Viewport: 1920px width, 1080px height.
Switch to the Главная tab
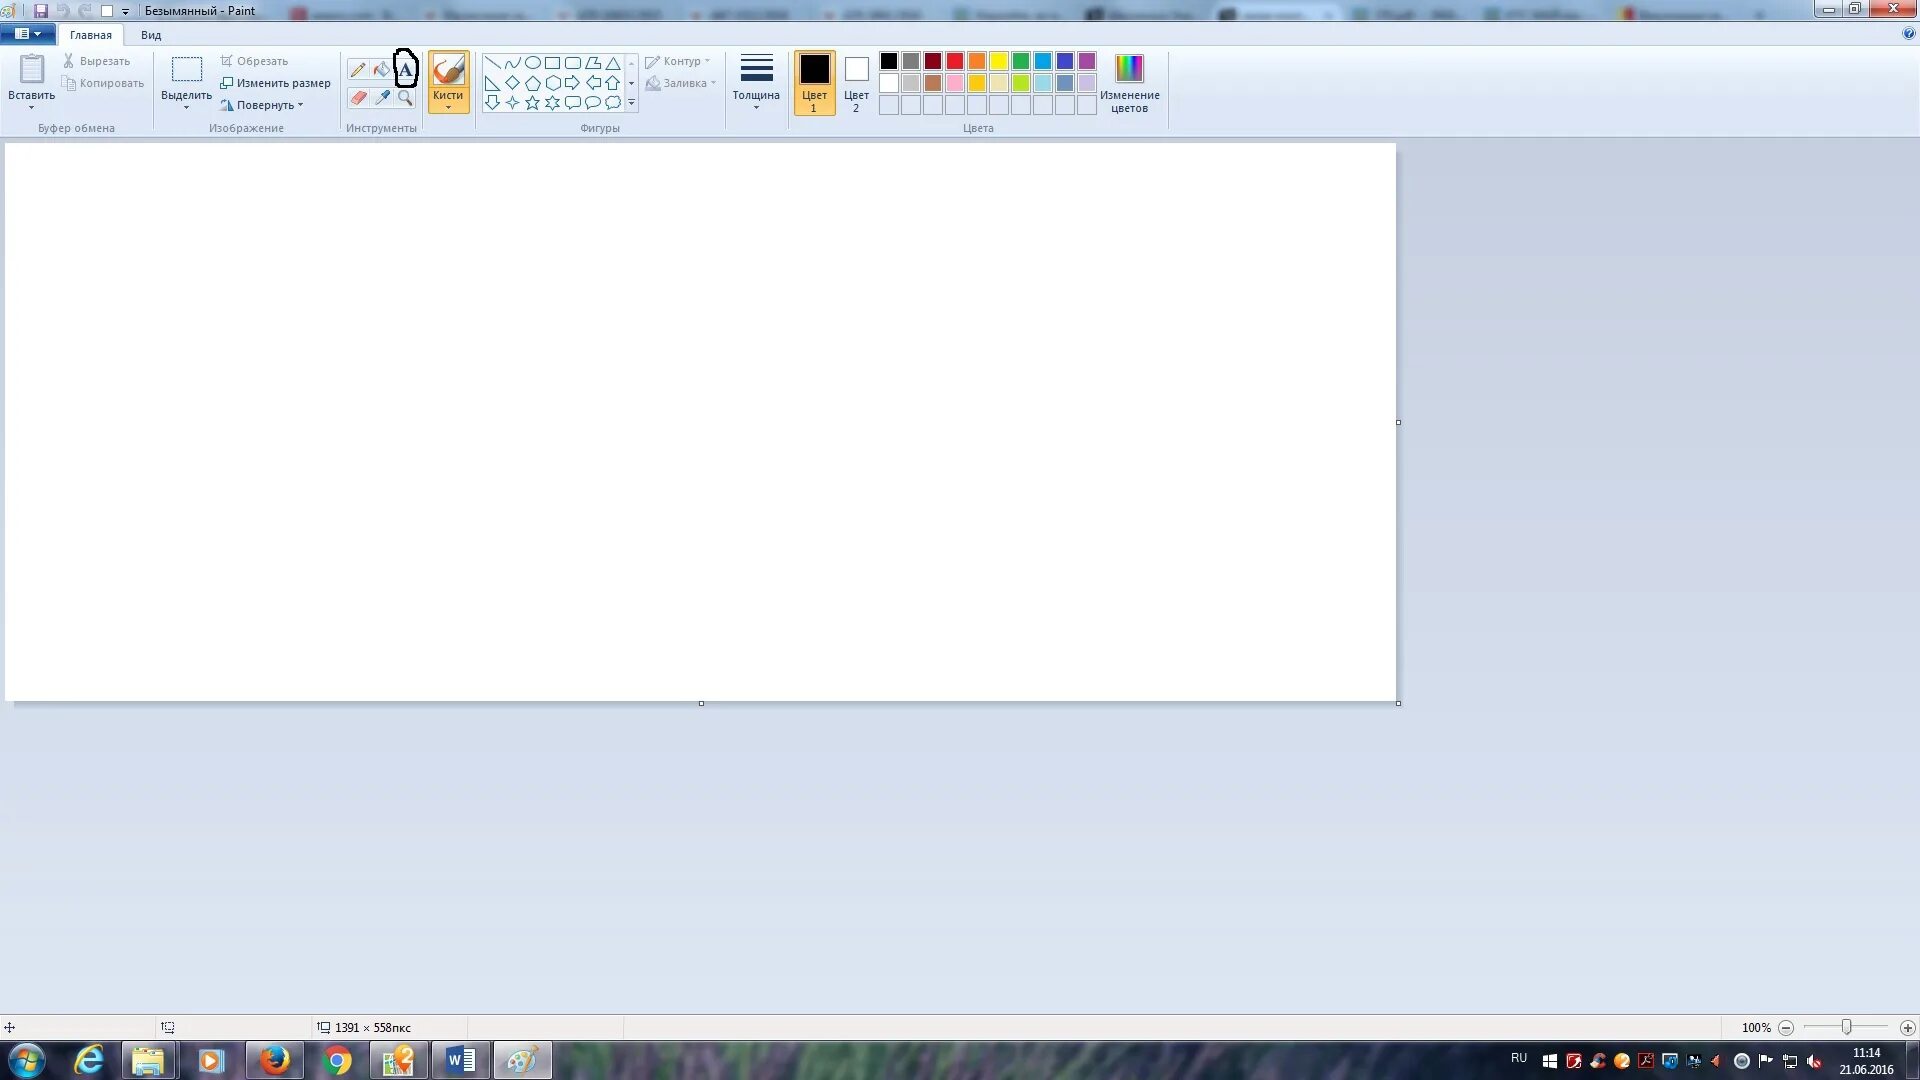coord(90,35)
